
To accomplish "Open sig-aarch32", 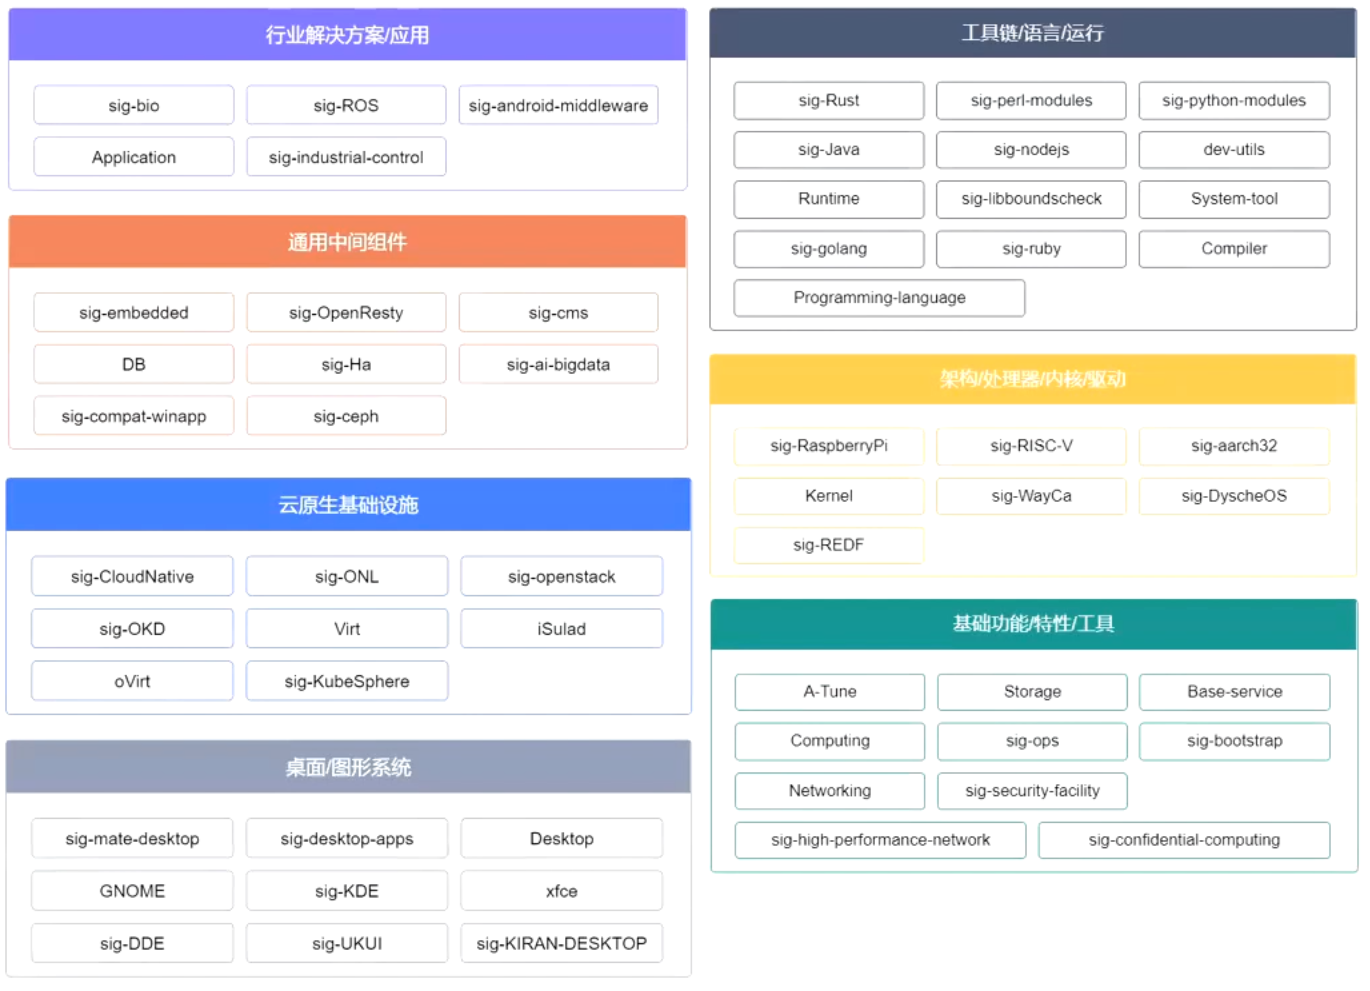I will point(1234,446).
